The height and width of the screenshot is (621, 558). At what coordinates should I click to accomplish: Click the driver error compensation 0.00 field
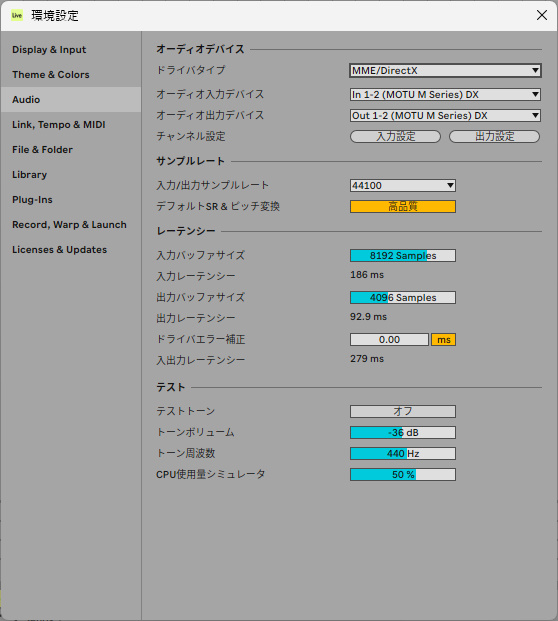(x=389, y=339)
